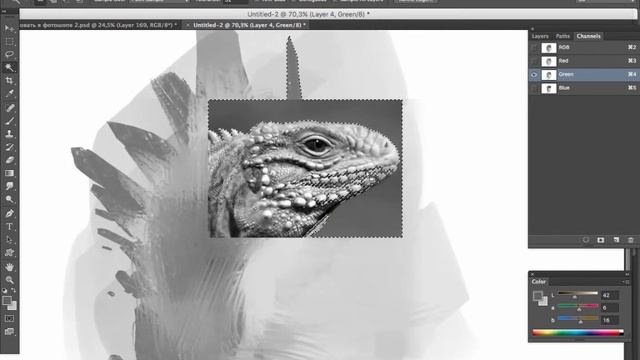640x360 pixels.
Task: Load channel as selection
Action: tap(586, 240)
